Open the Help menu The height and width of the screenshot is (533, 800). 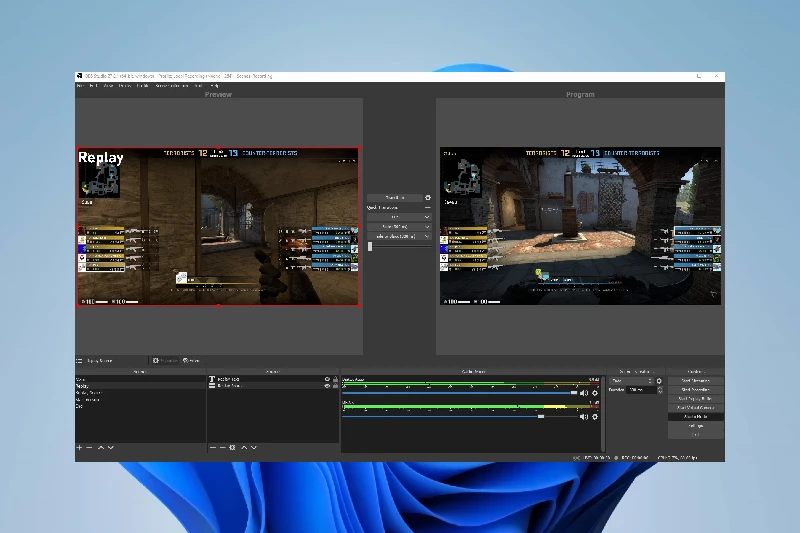tap(214, 86)
